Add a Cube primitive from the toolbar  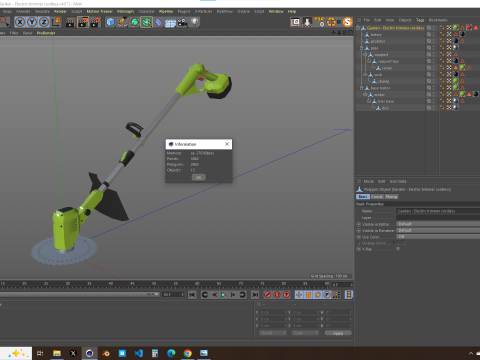(110, 22)
